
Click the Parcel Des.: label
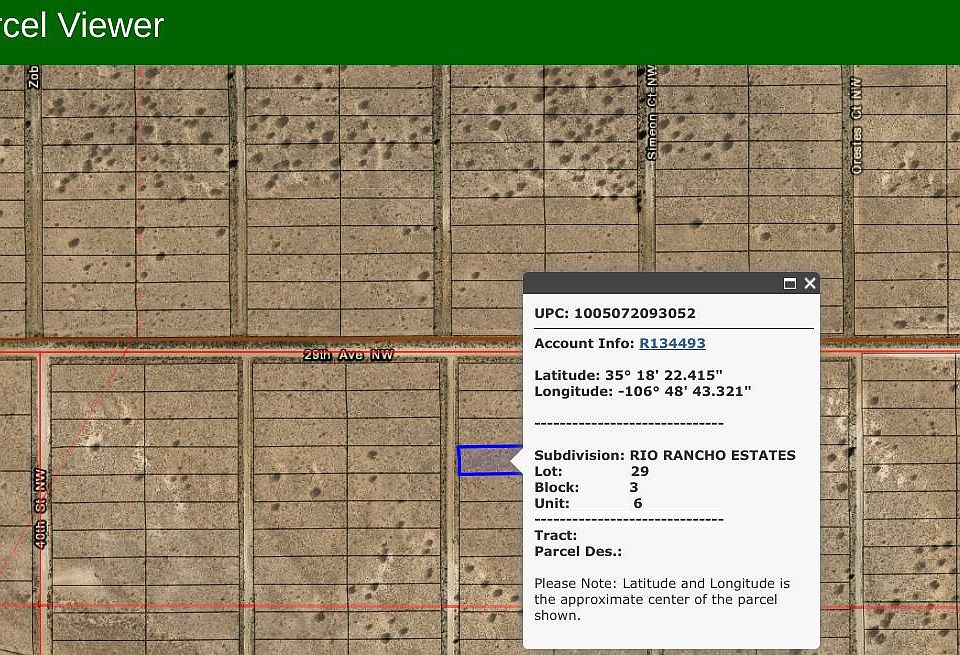[x=578, y=552]
